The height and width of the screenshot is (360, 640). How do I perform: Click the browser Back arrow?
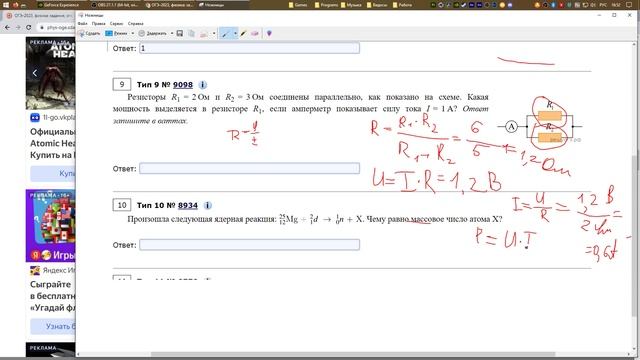(x=7, y=27)
